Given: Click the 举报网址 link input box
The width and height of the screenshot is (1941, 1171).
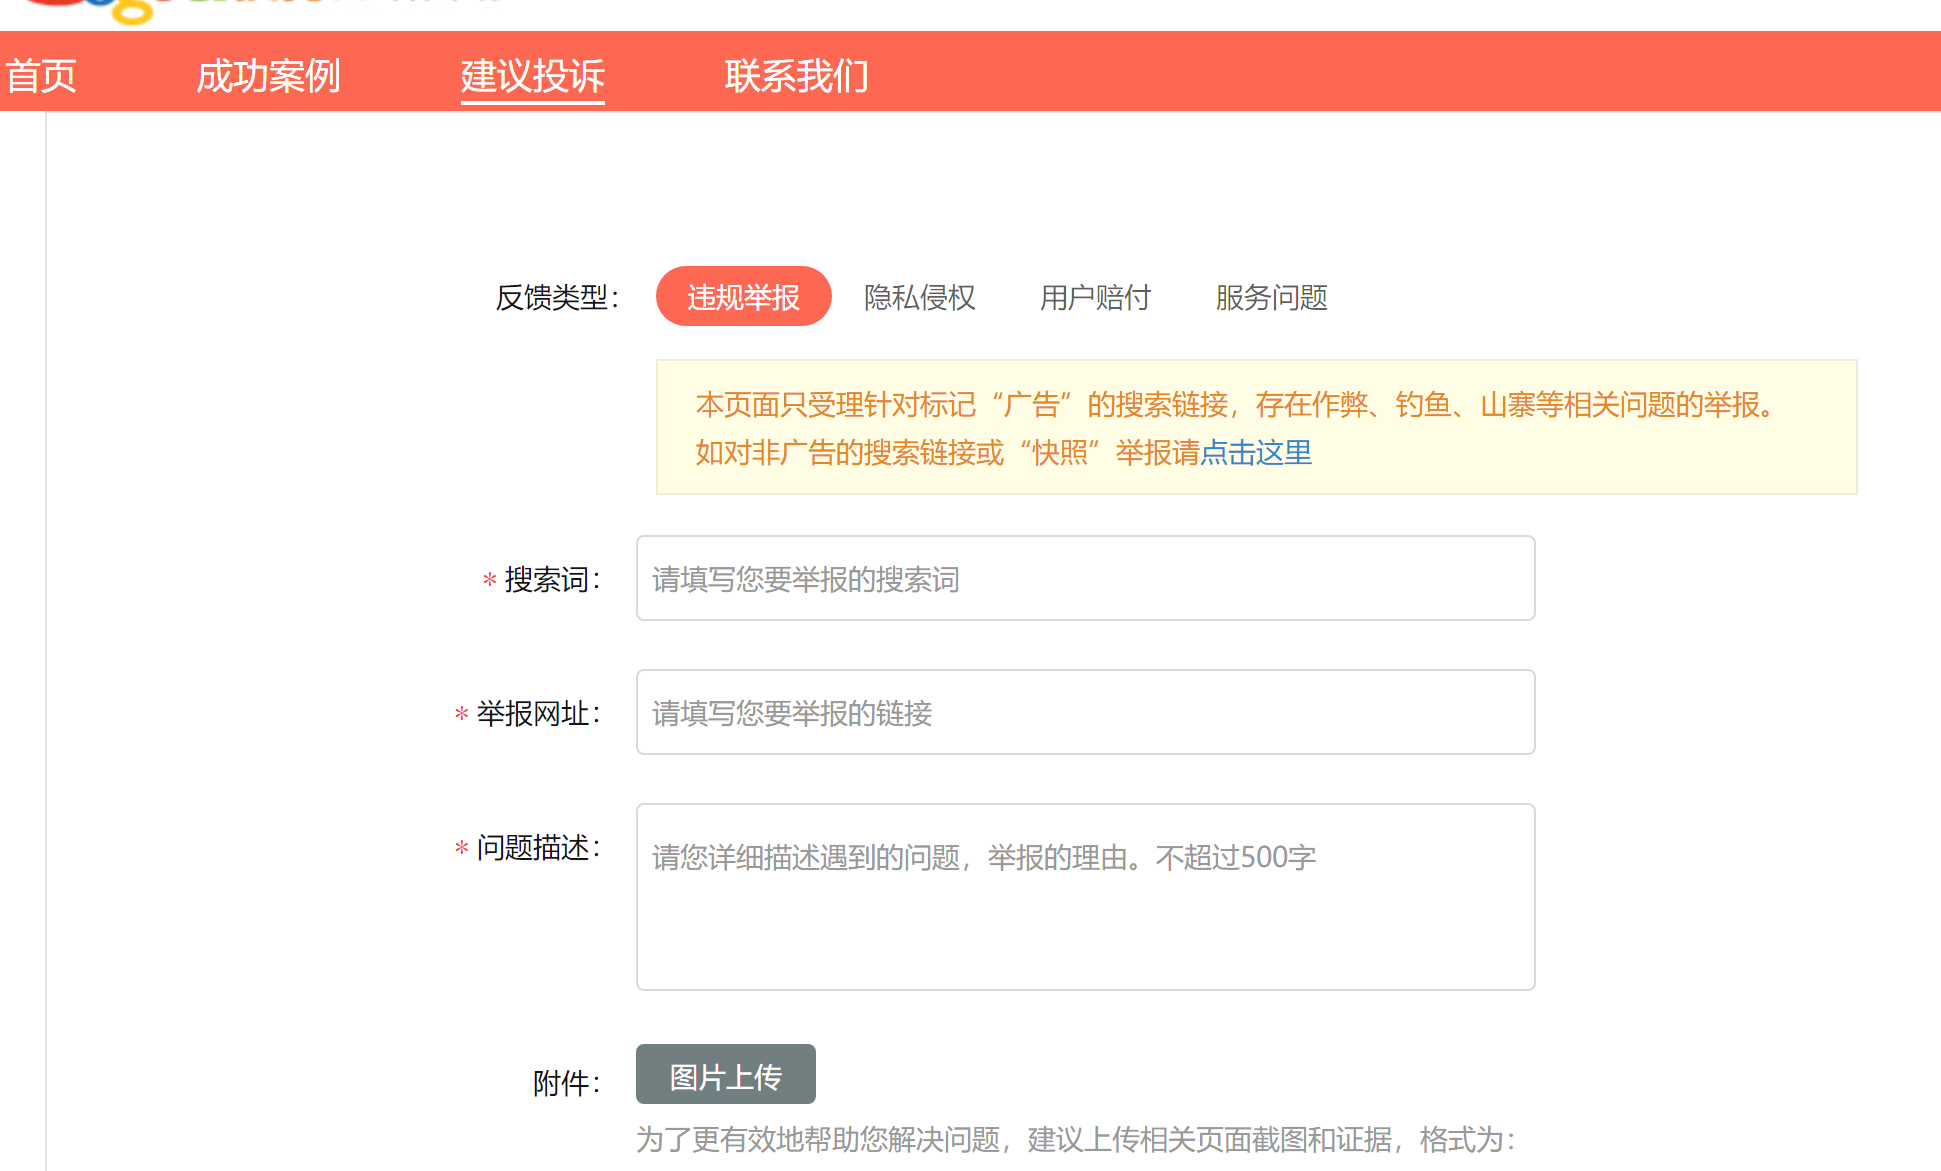Looking at the screenshot, I should (1085, 712).
